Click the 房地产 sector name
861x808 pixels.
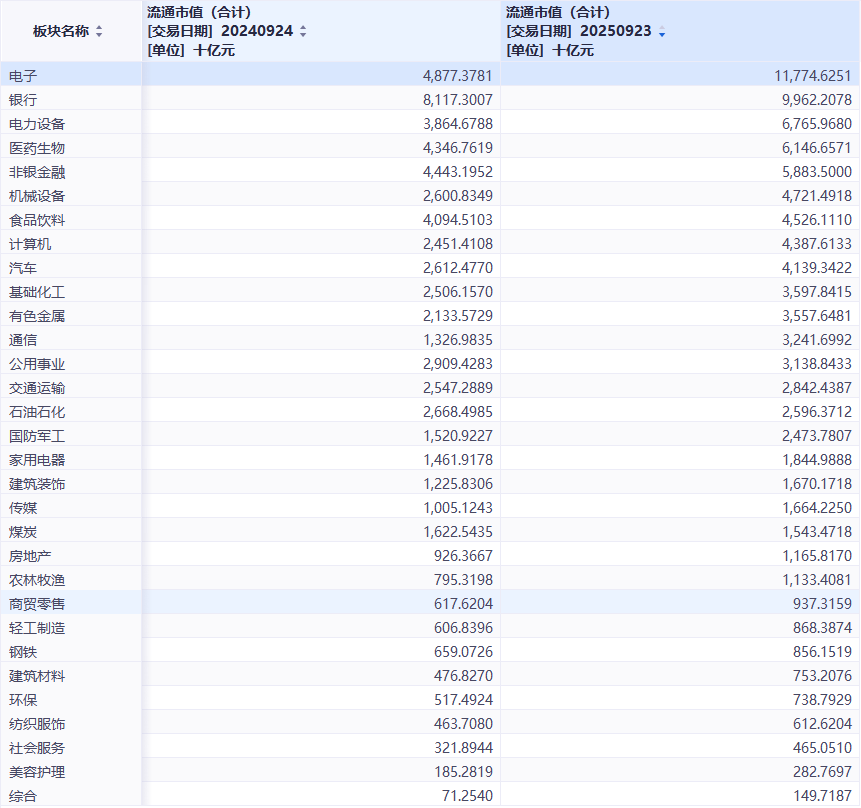[30, 556]
